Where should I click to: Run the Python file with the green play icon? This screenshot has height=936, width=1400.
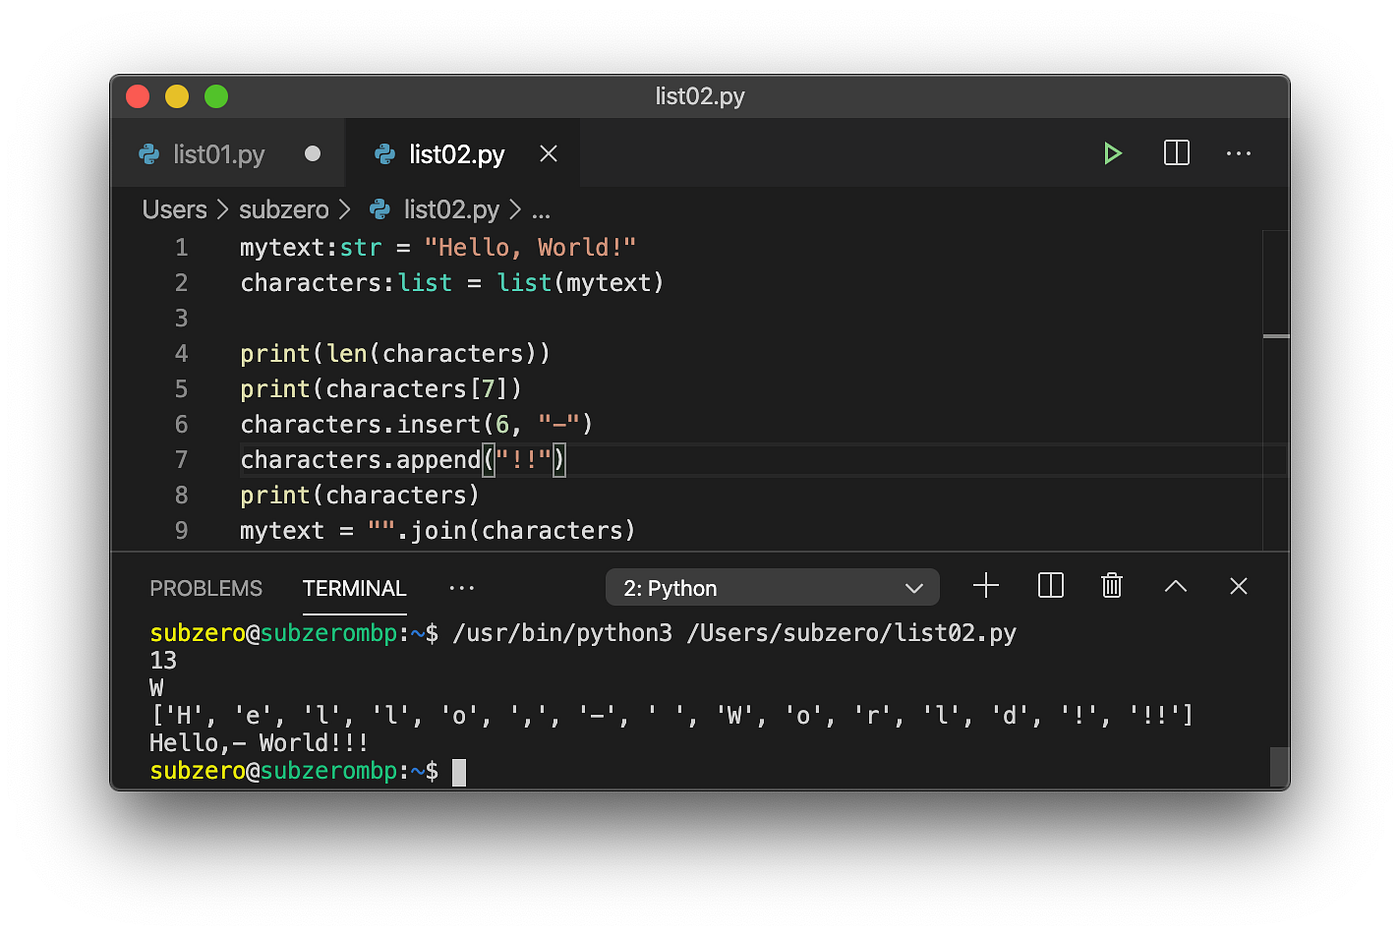(x=1112, y=153)
